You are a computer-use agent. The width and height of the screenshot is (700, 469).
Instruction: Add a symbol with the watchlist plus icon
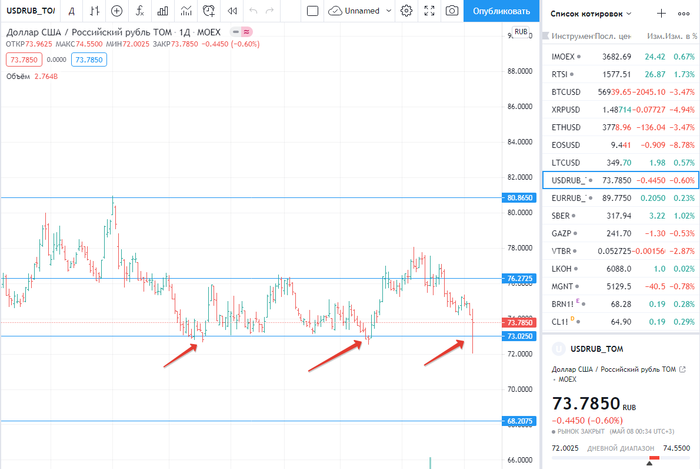(x=661, y=14)
